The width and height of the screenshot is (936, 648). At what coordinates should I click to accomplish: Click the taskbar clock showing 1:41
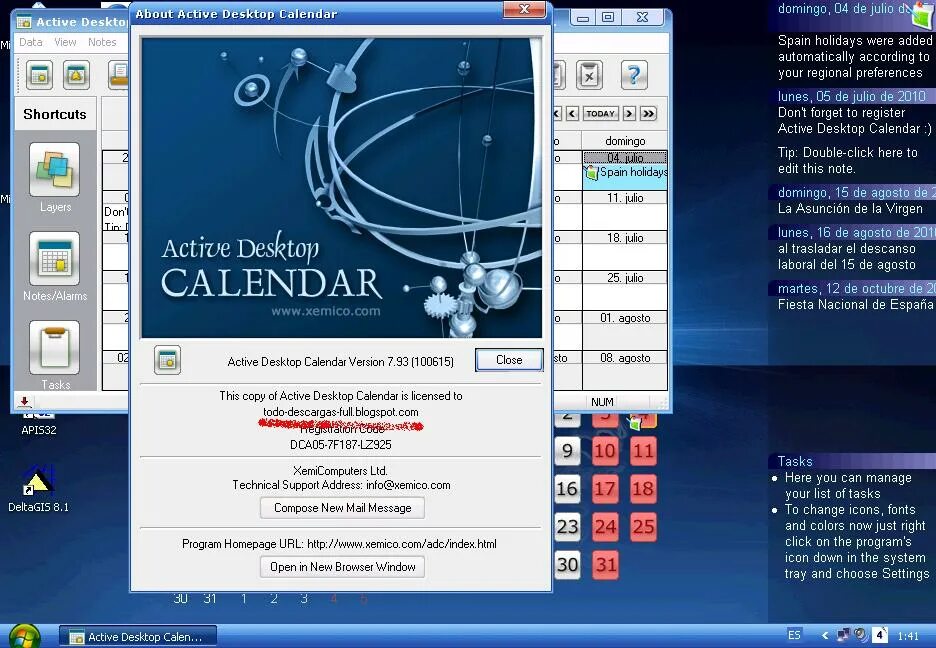pyautogui.click(x=908, y=636)
